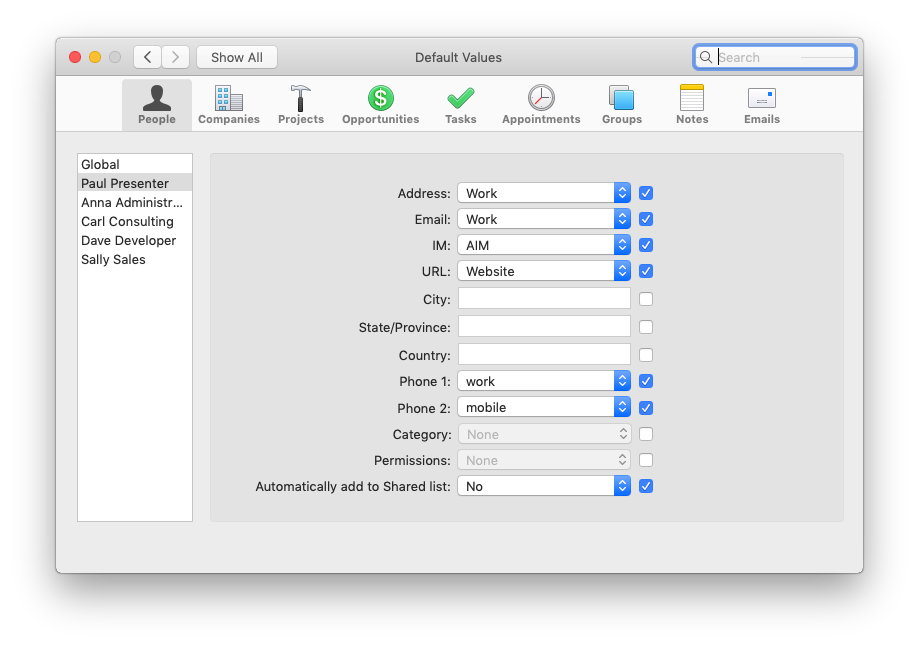This screenshot has height=647, width=919.
Task: Open the Companies defaults pane
Action: coord(229,105)
